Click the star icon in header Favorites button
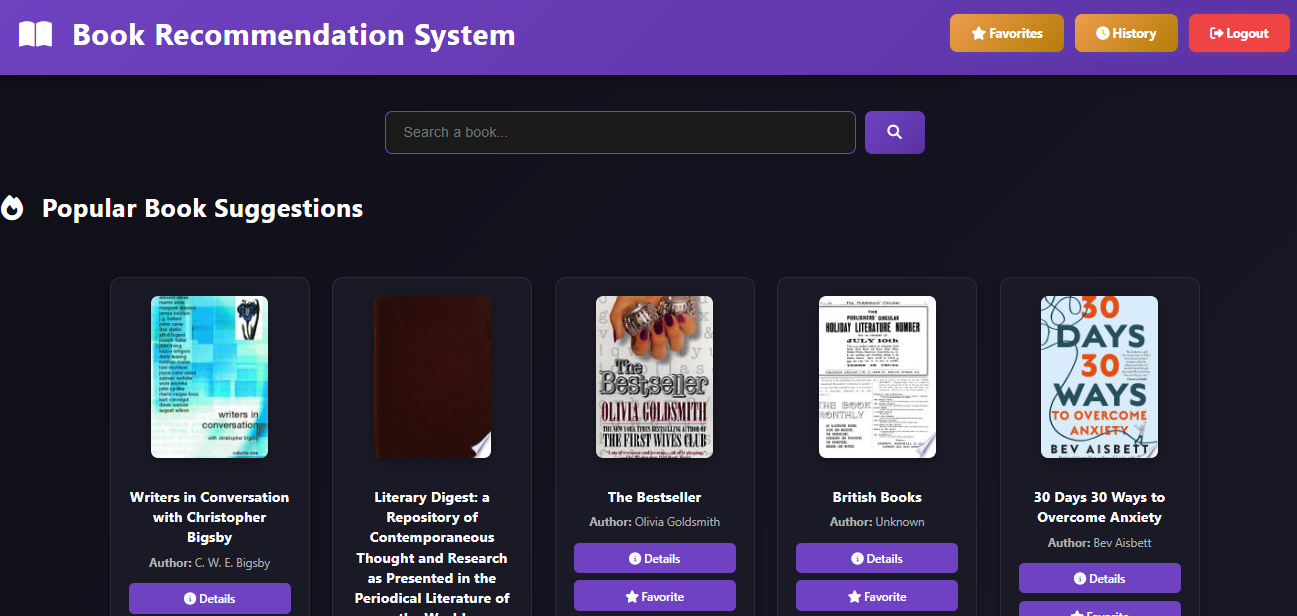 [x=978, y=33]
